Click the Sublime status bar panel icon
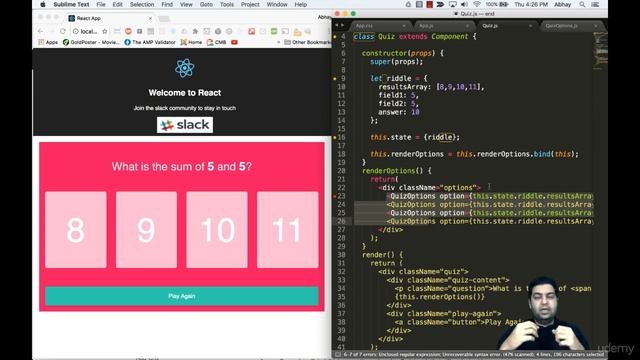 point(338,355)
